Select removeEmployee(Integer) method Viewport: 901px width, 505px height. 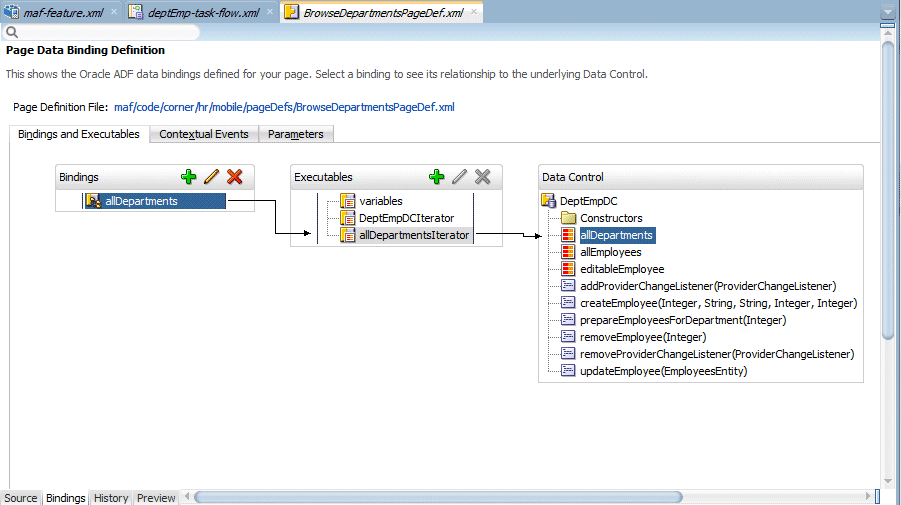pos(643,337)
